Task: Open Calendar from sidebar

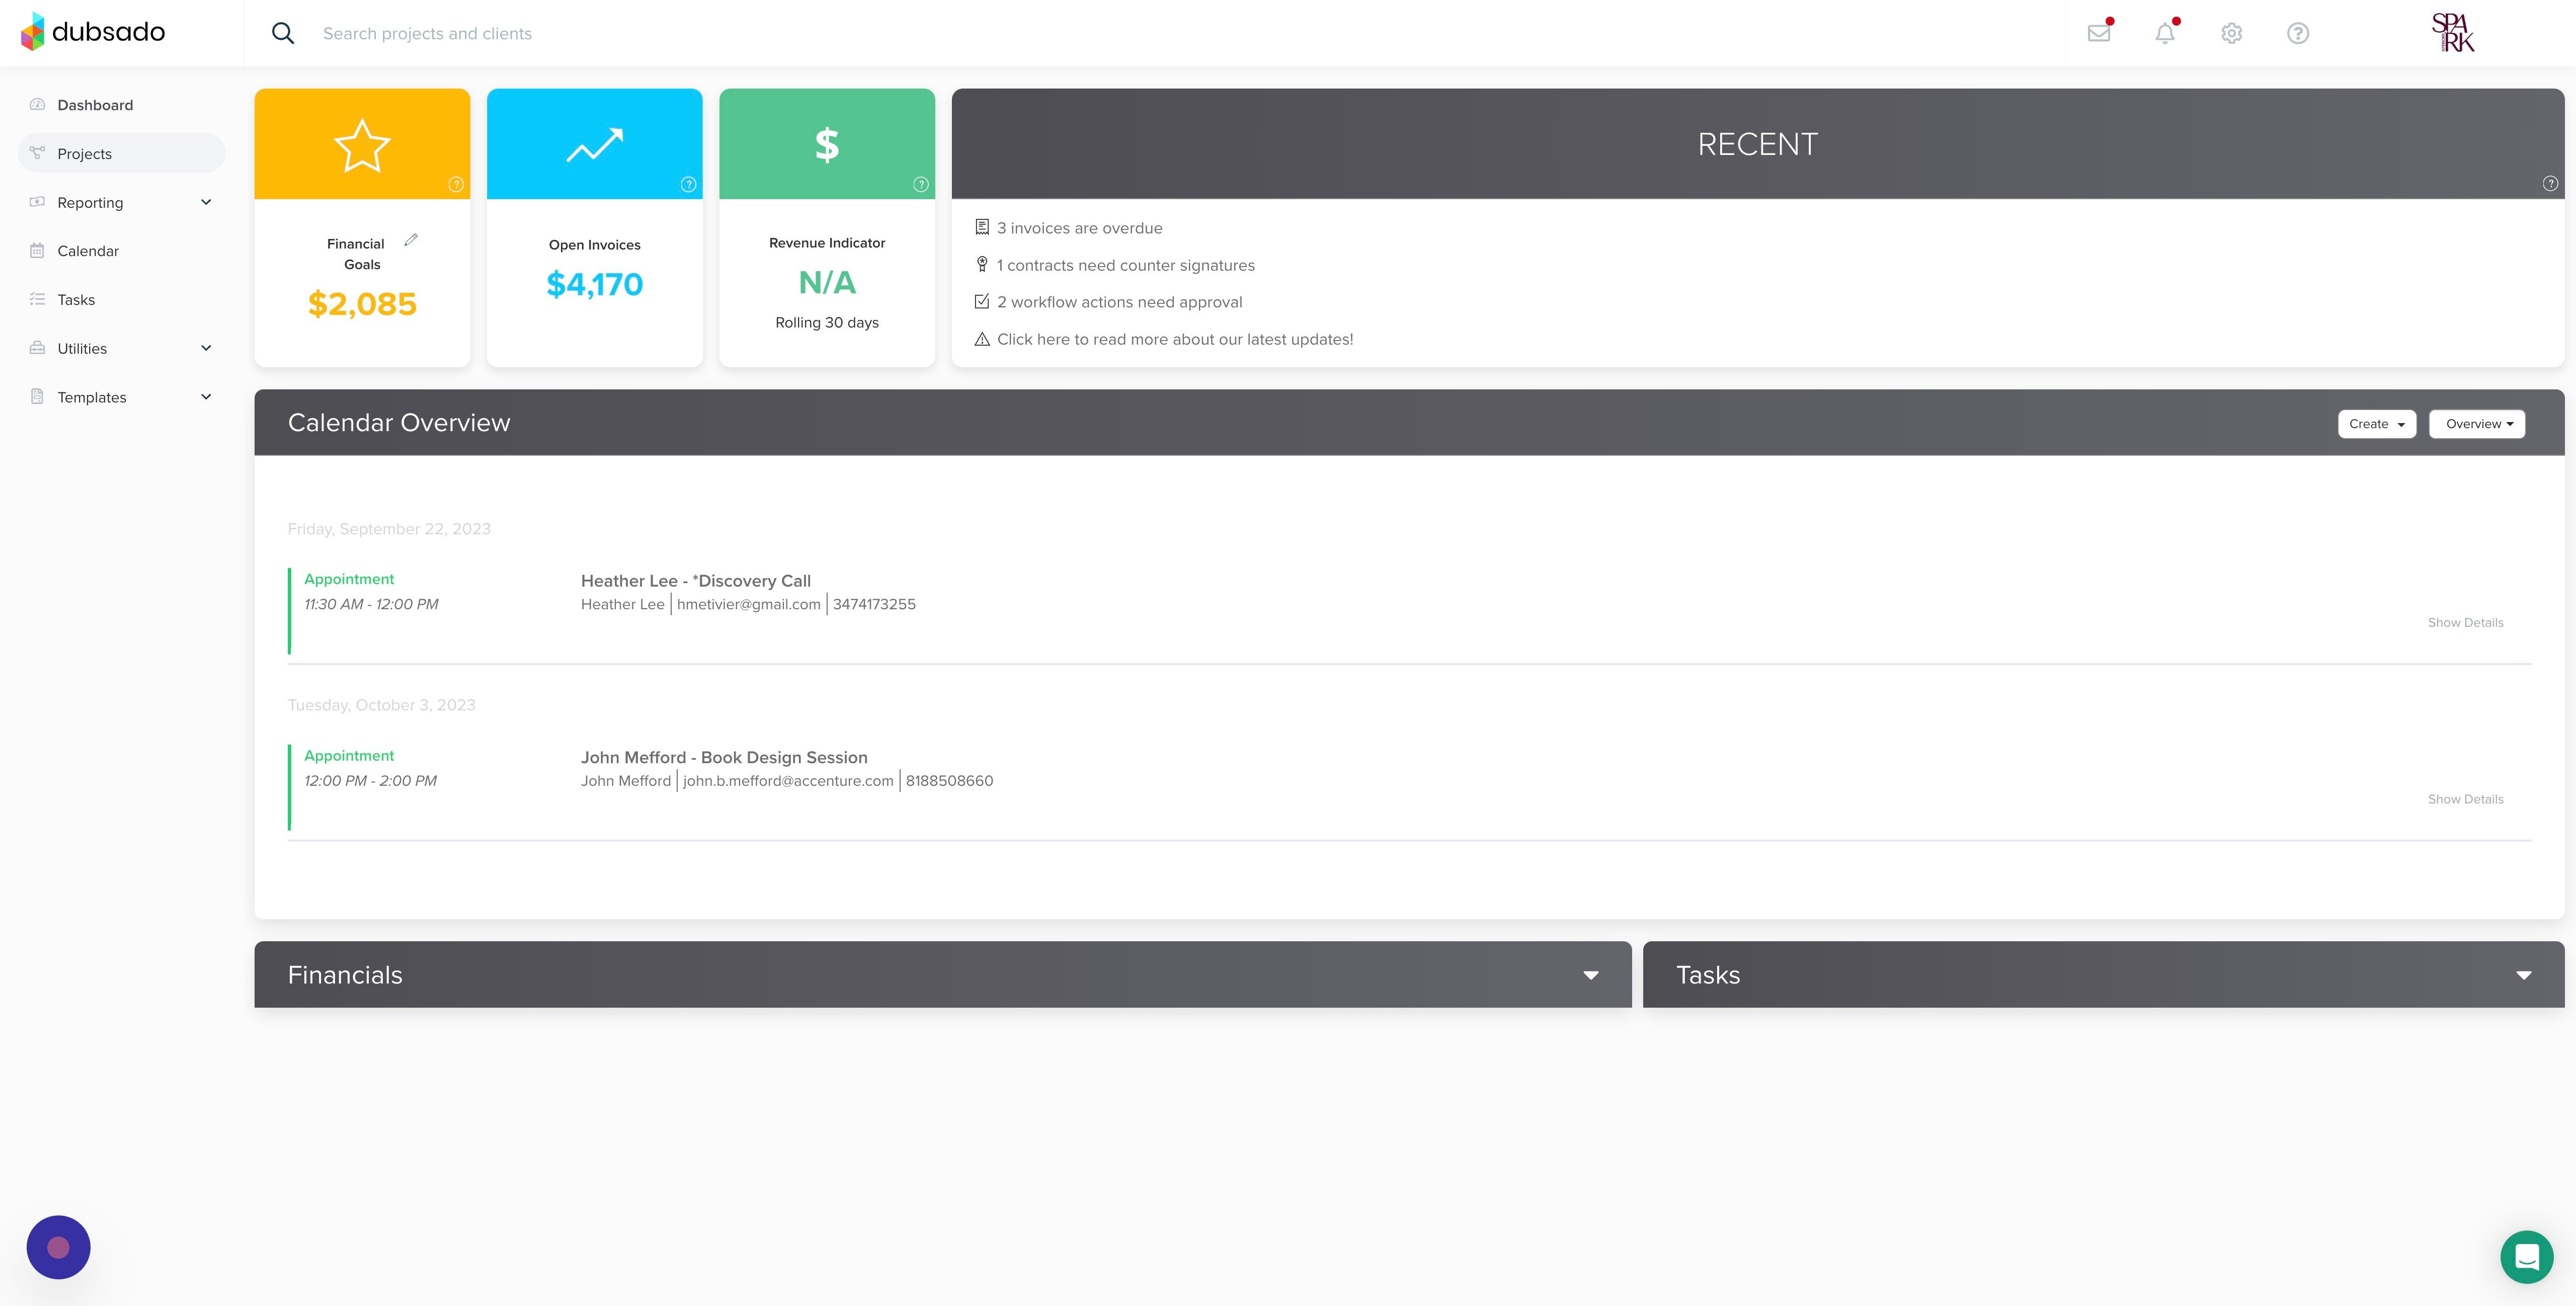Action: pyautogui.click(x=88, y=251)
